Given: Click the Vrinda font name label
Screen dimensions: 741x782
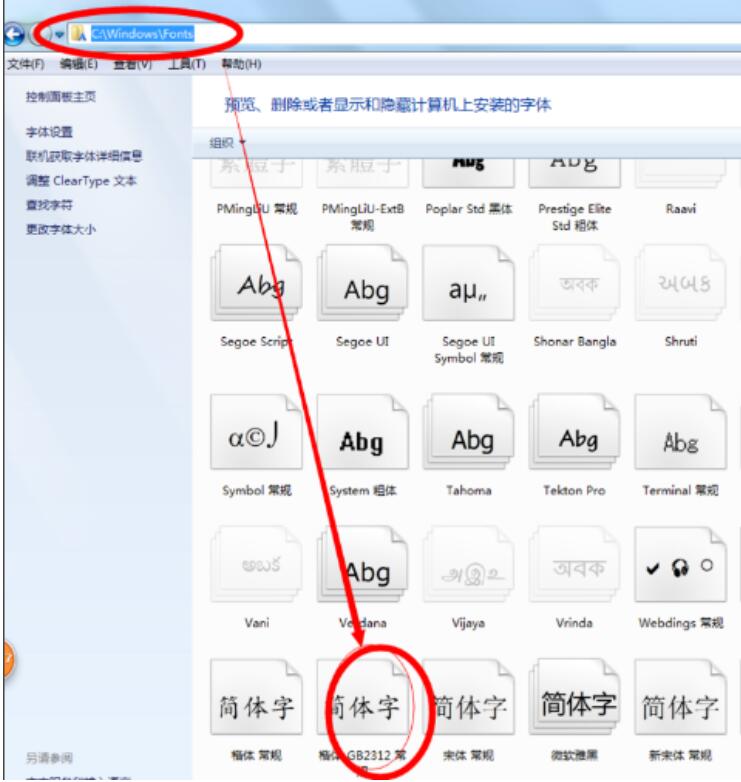Looking at the screenshot, I should [574, 623].
